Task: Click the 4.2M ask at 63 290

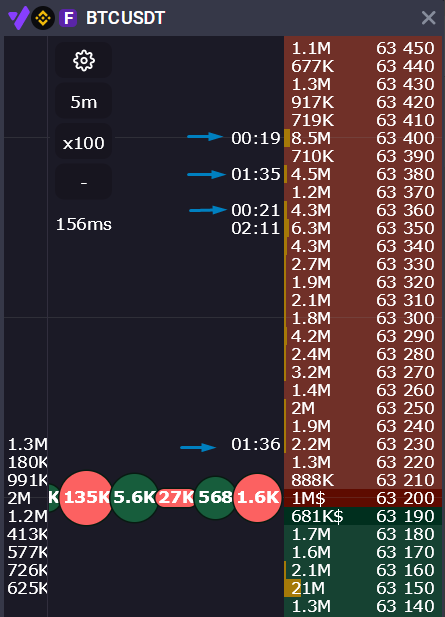Action: pyautogui.click(x=363, y=336)
